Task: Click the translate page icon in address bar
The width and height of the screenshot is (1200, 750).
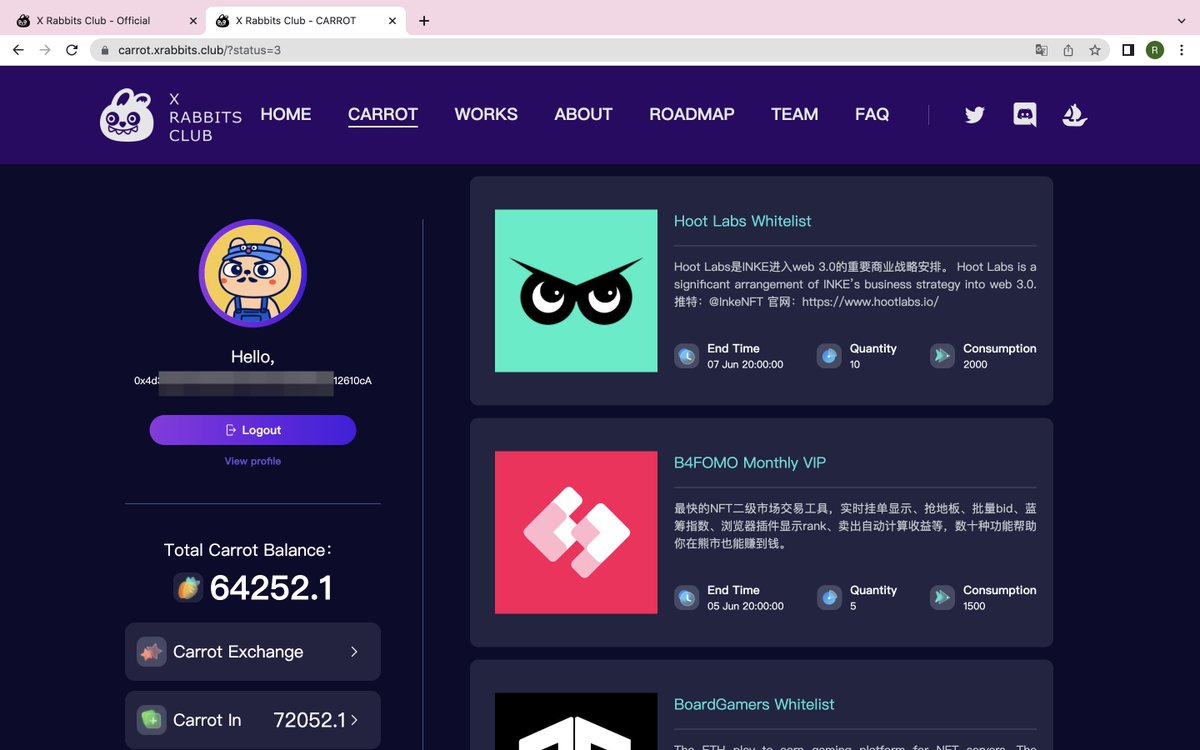Action: tap(1041, 50)
